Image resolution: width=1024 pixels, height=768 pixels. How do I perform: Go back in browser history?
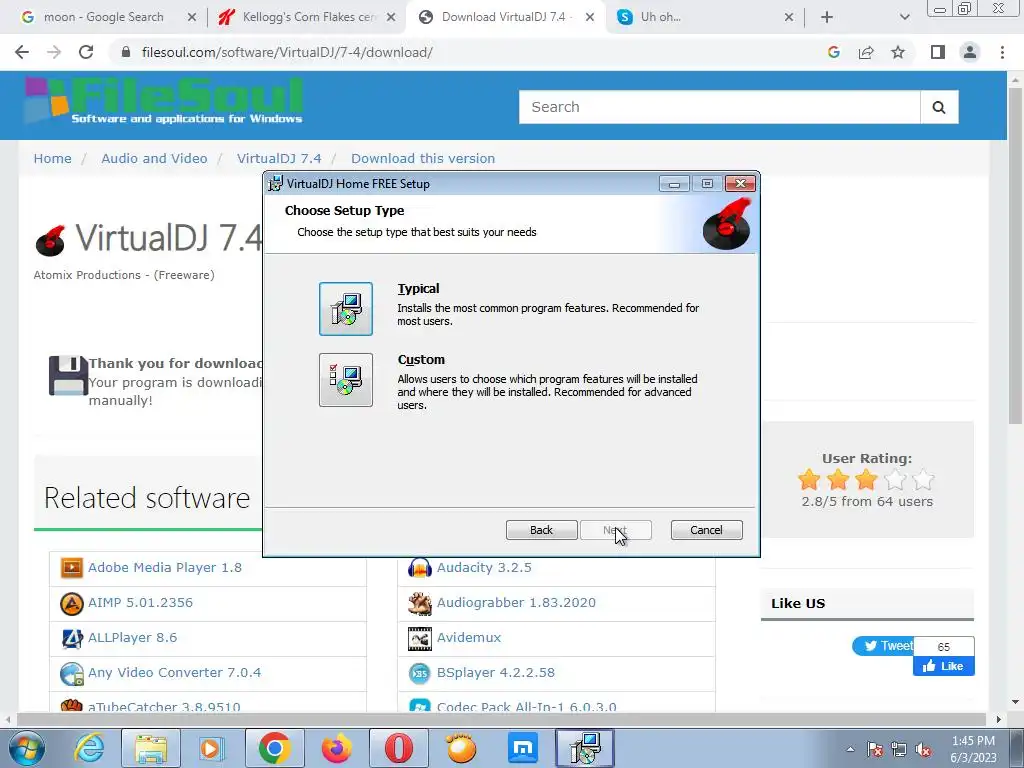pos(22,52)
